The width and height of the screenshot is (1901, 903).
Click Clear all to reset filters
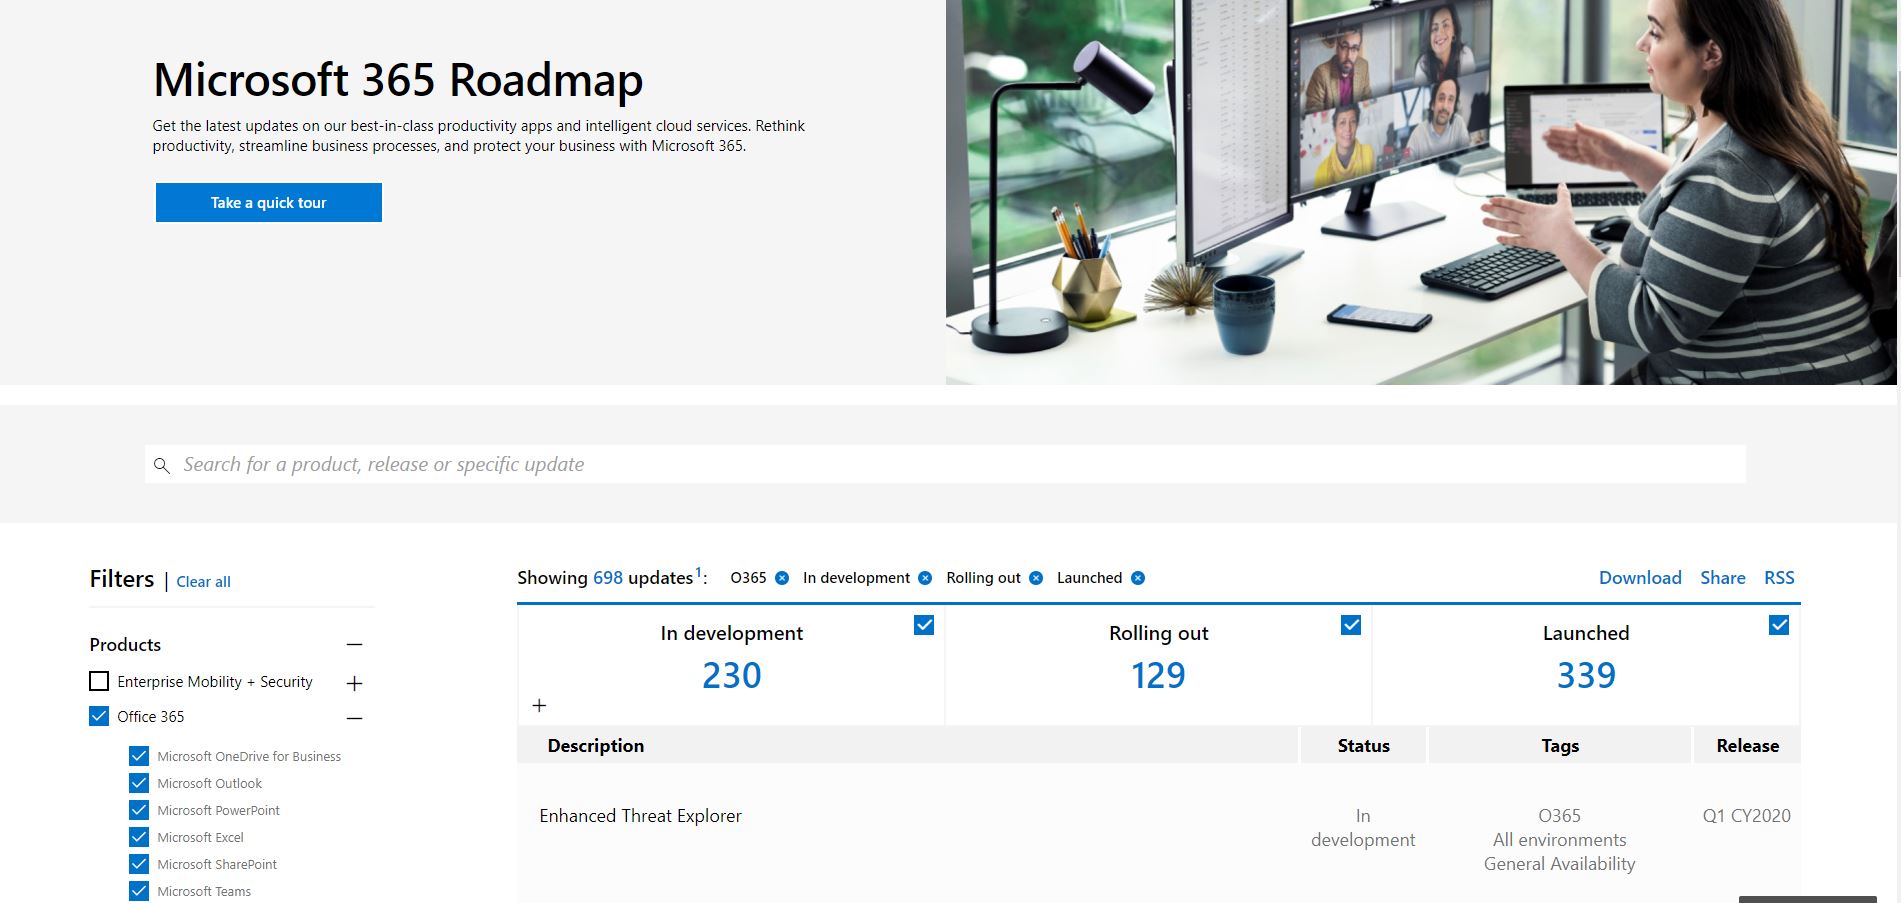pos(202,581)
